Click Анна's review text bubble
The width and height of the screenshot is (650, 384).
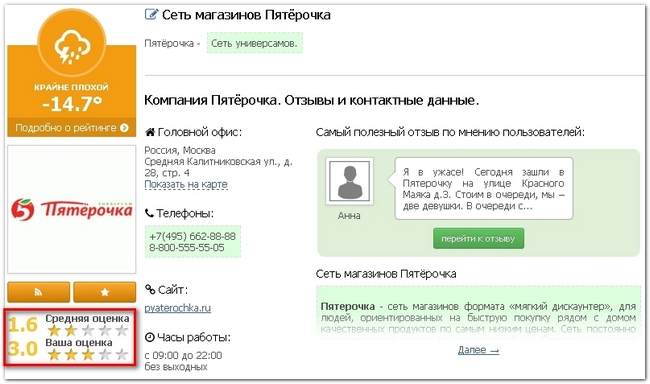click(x=483, y=189)
